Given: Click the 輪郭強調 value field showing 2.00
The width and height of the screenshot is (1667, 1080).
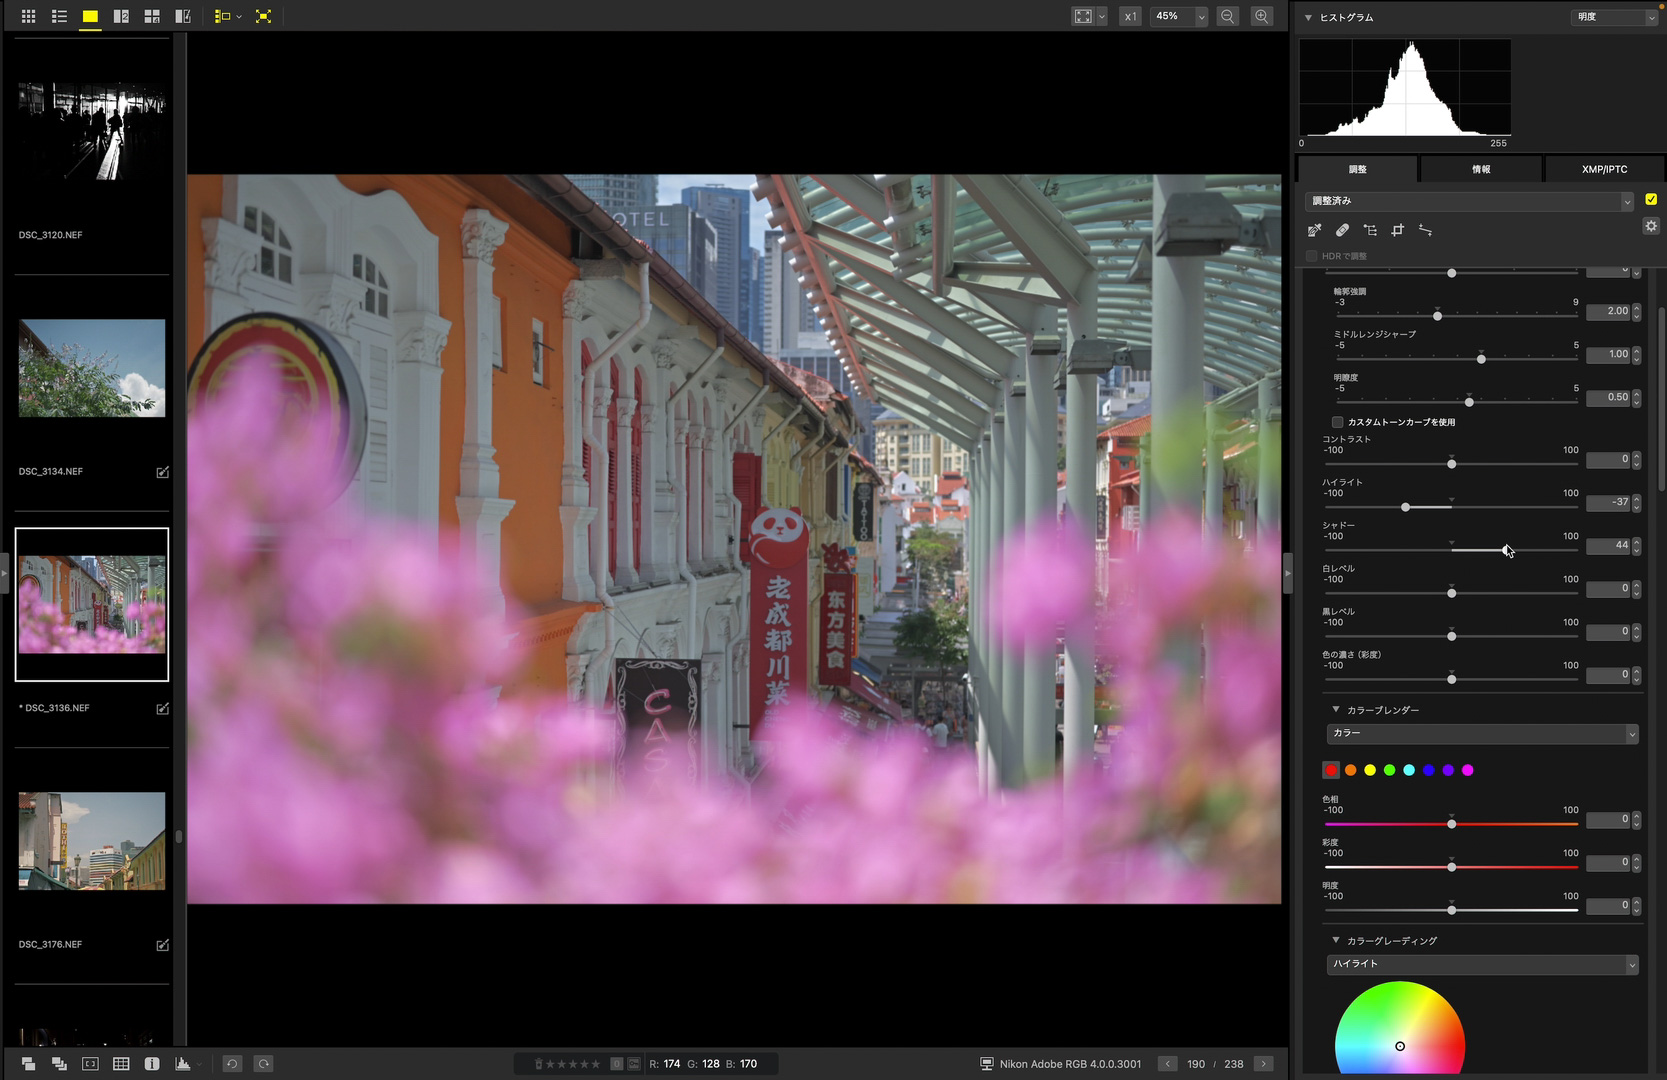Looking at the screenshot, I should click(x=1608, y=311).
